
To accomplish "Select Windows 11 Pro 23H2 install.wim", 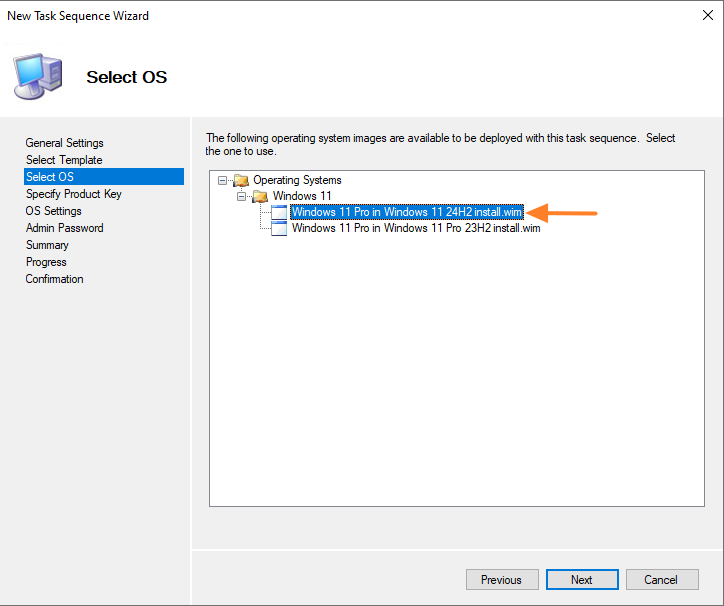I will [416, 228].
